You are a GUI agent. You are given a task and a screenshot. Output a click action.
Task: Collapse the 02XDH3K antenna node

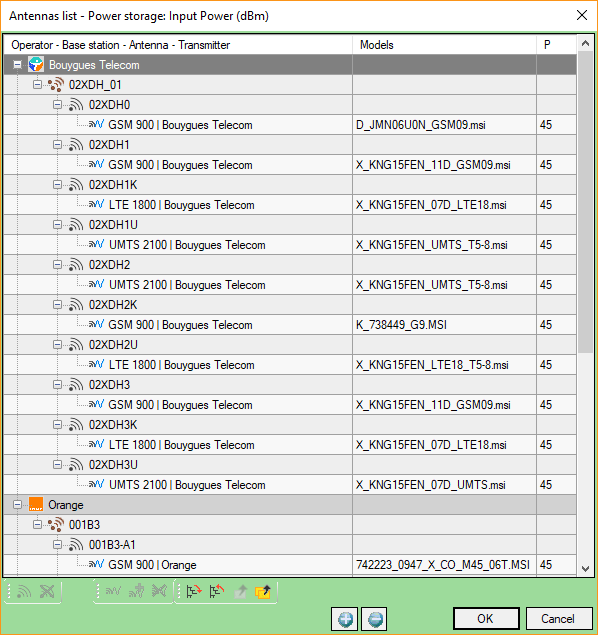pyautogui.click(x=57, y=425)
